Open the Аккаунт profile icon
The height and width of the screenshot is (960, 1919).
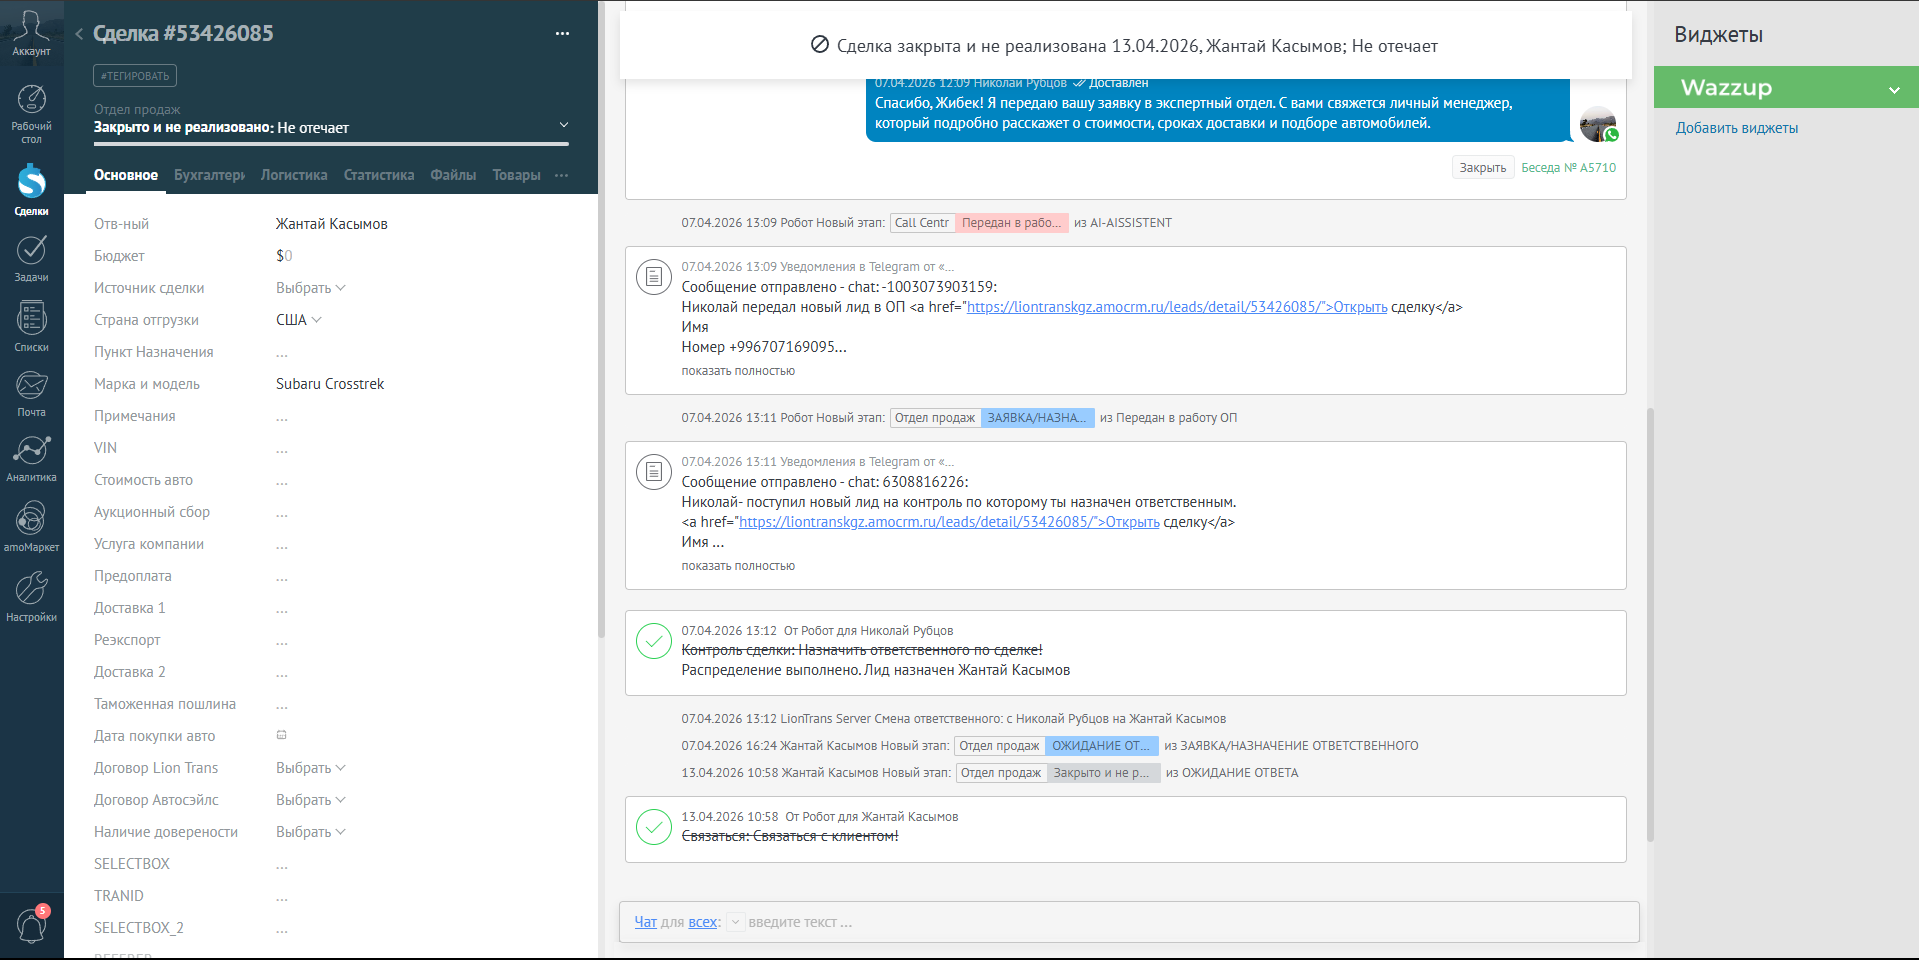pos(31,32)
